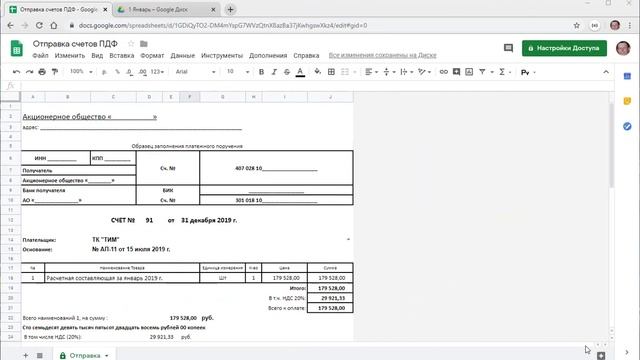Screen dimensions: 640x360
Task: Open Google account avatar in Sheets
Action: pos(623,48)
